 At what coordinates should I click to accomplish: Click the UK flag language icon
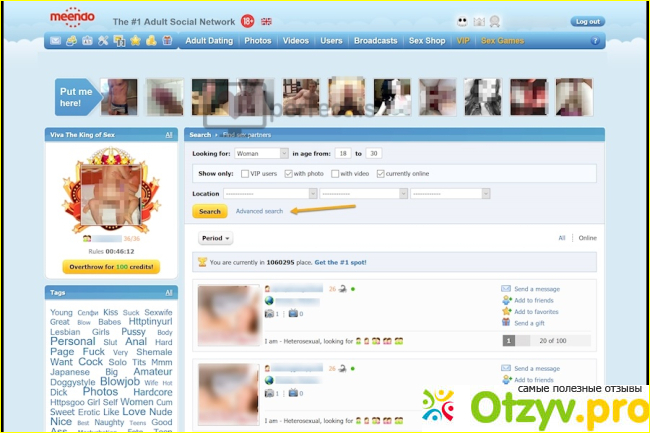(x=266, y=21)
